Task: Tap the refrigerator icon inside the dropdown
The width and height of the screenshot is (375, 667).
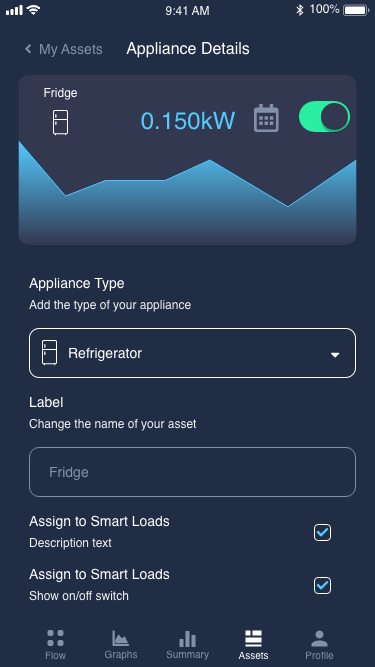Action: click(49, 352)
